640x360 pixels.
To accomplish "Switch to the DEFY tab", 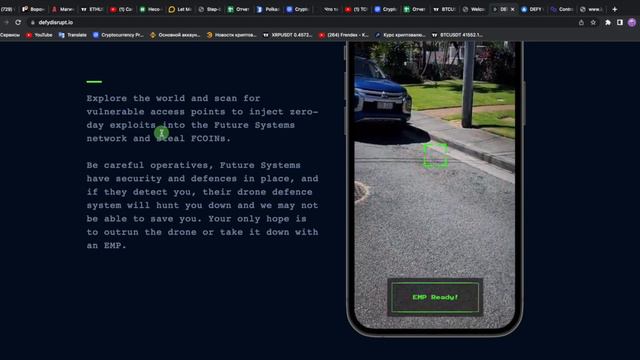I will 532,9.
